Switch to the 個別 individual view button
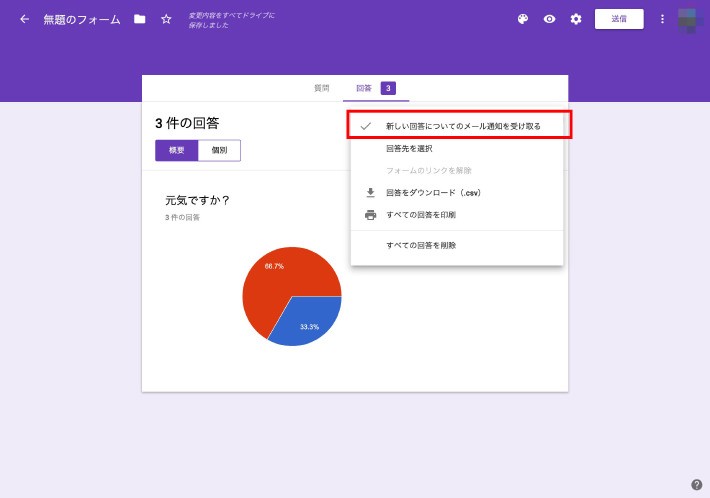Viewport: 710px width, 498px height. (x=219, y=150)
